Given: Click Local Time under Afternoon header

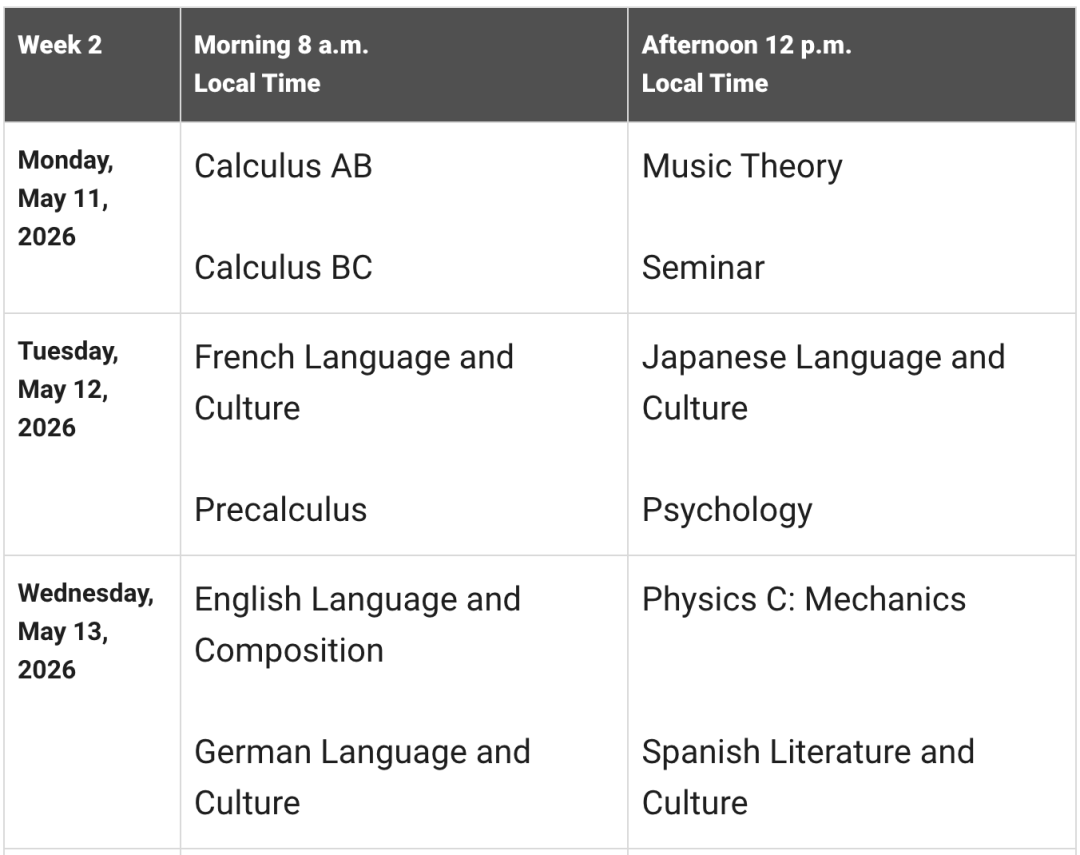Looking at the screenshot, I should pos(705,83).
